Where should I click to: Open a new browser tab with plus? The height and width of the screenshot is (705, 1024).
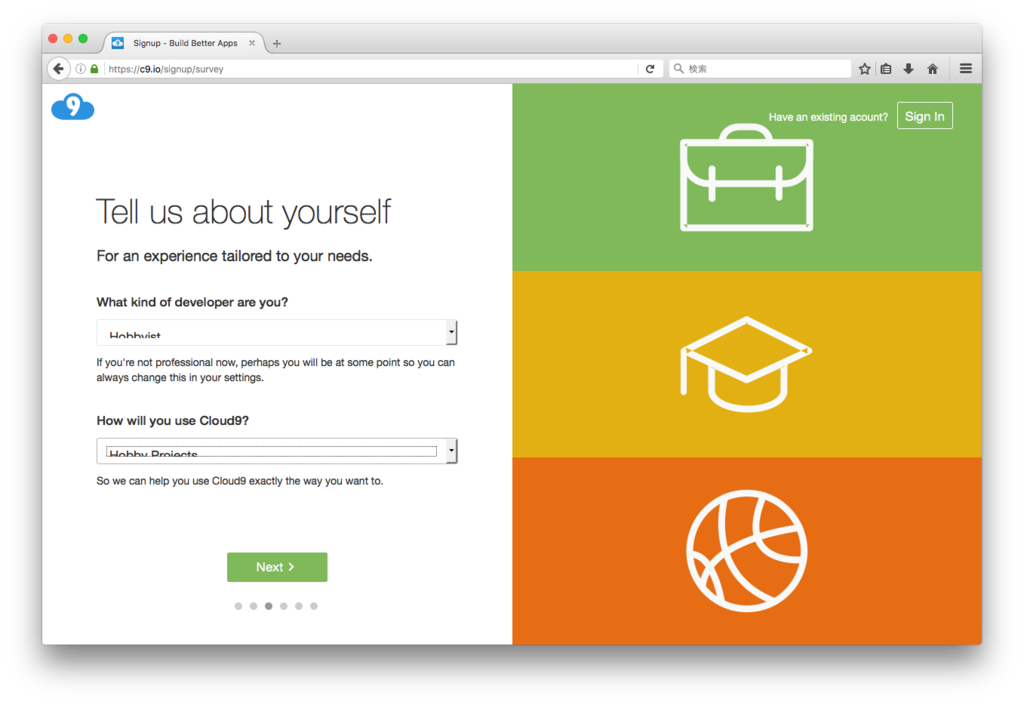277,44
